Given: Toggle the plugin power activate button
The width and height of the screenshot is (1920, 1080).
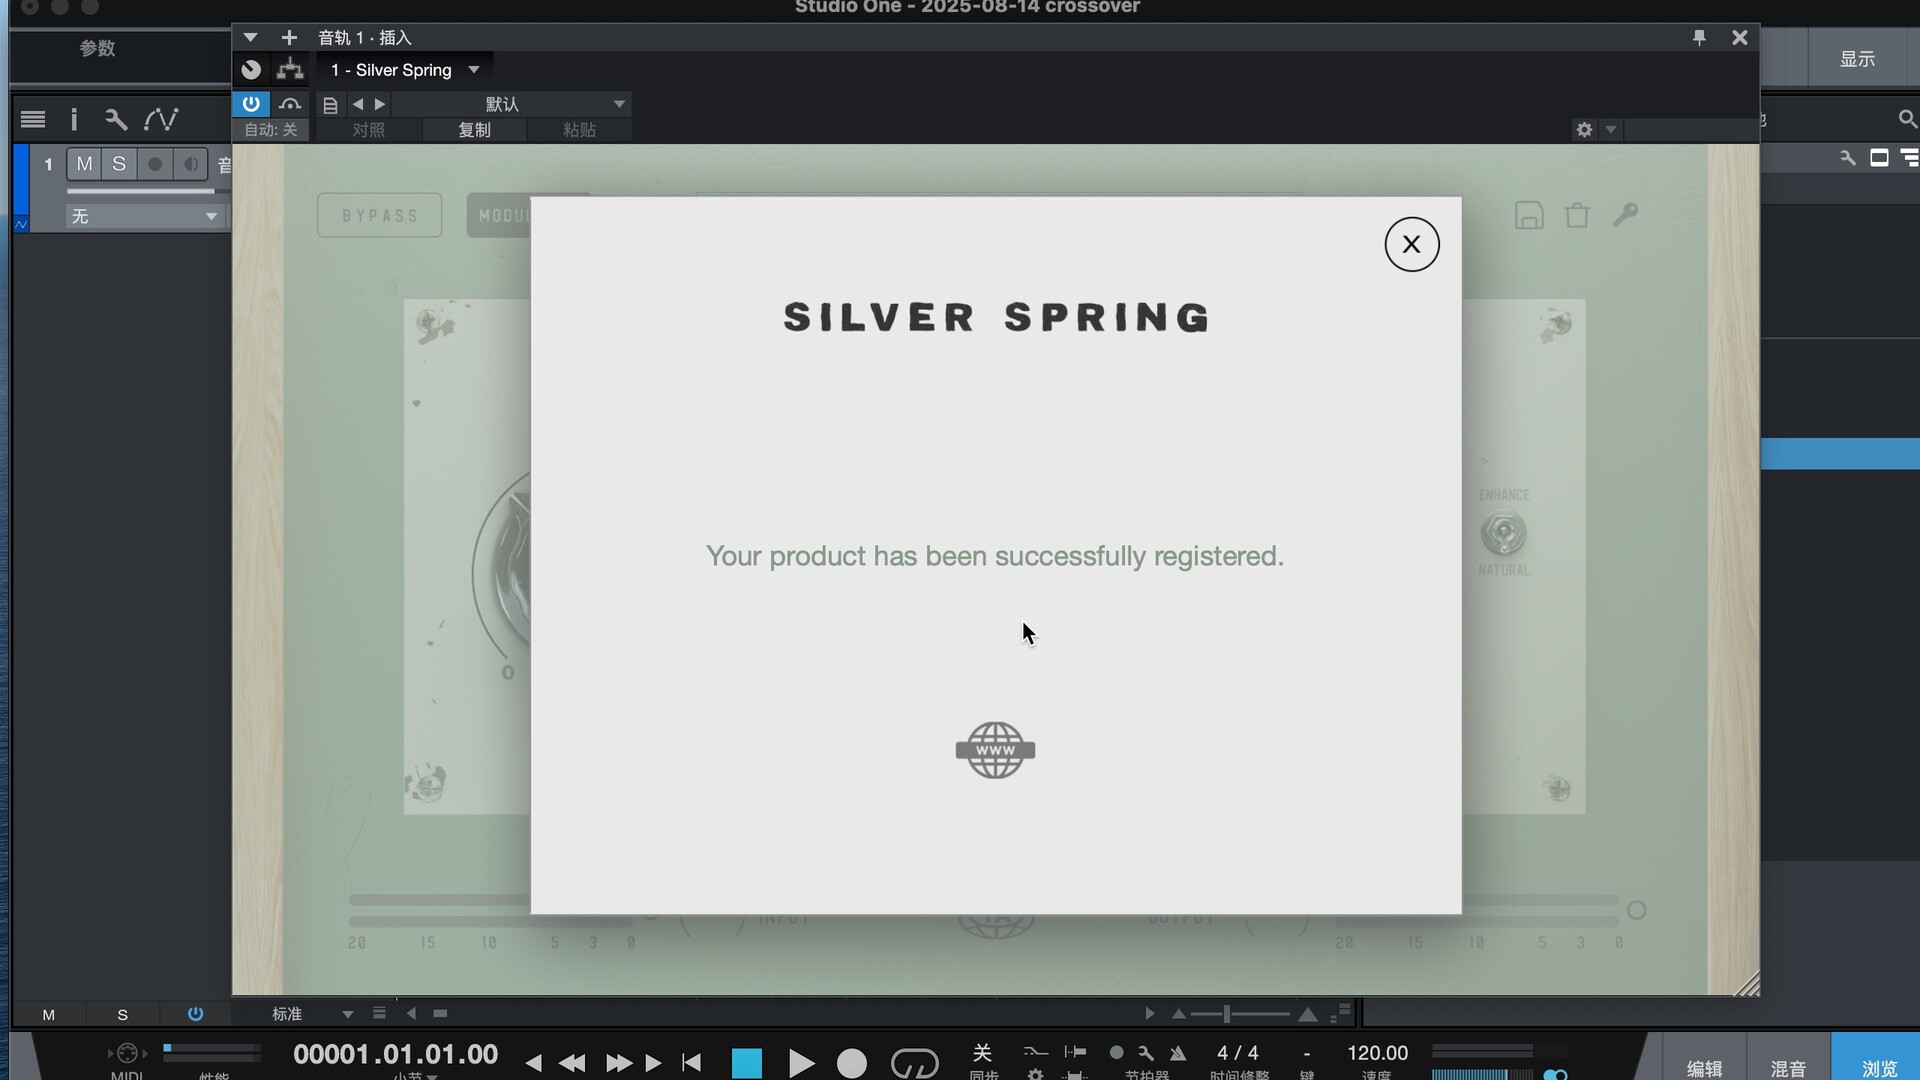Looking at the screenshot, I should pyautogui.click(x=251, y=104).
